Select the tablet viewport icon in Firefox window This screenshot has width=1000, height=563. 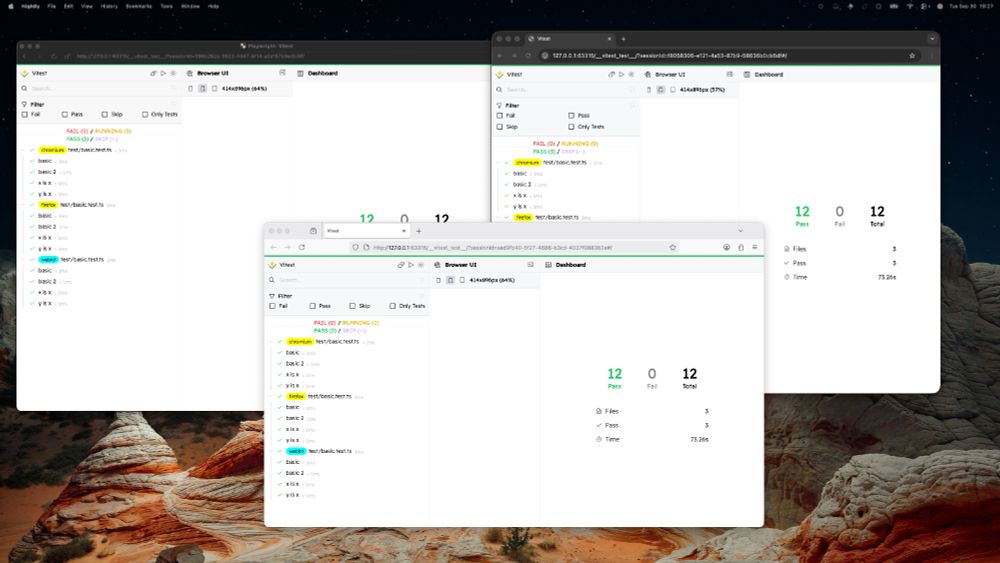coord(462,280)
